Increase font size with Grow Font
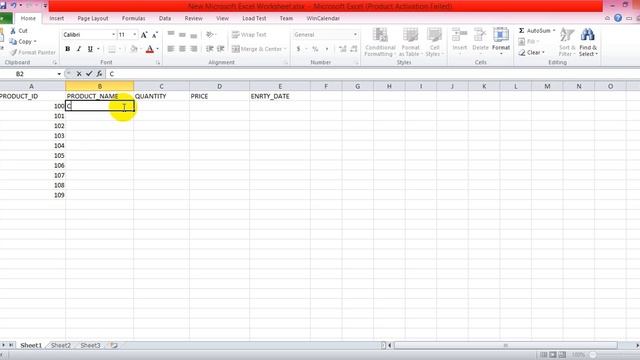 pyautogui.click(x=144, y=35)
